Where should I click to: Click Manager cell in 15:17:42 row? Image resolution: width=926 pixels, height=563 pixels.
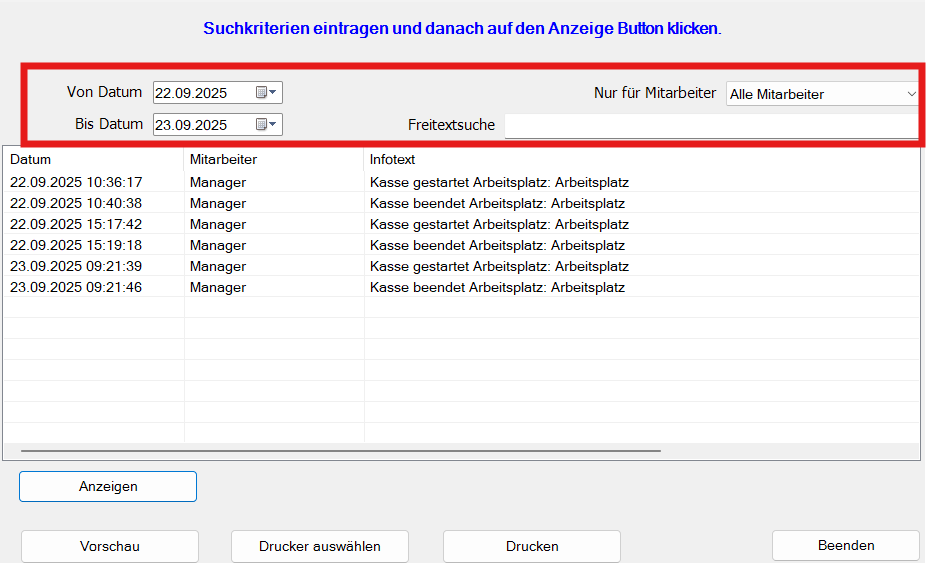(x=218, y=224)
